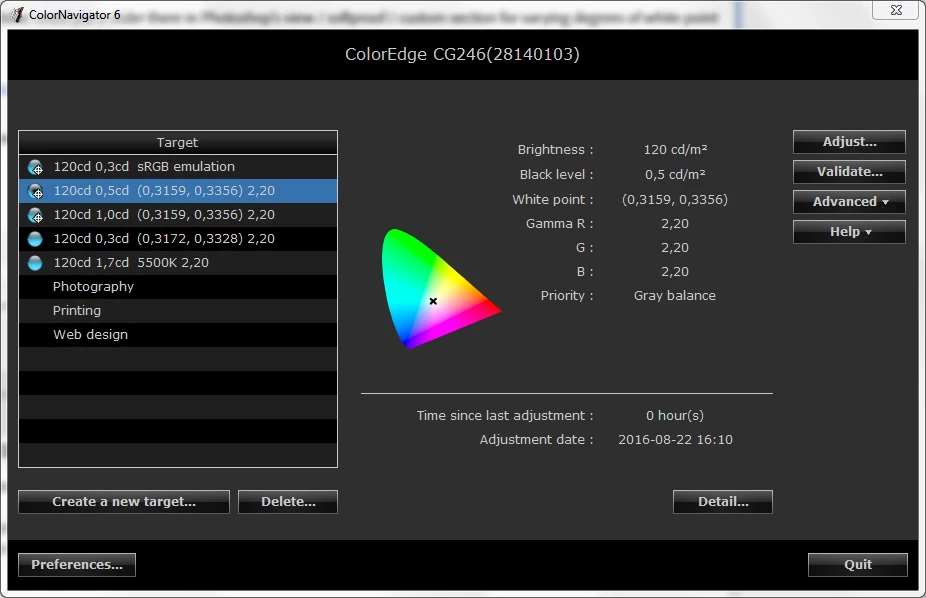Open the Help dropdown menu

click(849, 232)
